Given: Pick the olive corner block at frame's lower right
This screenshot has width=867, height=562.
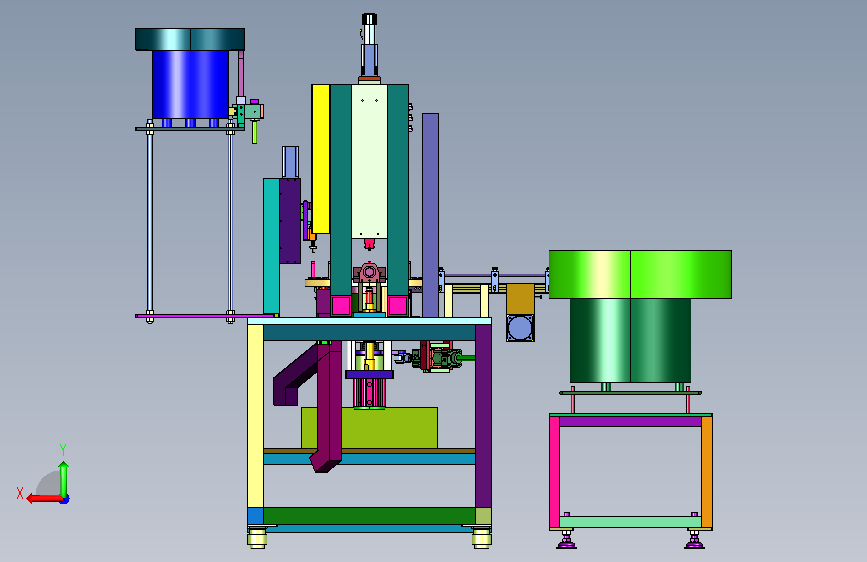Looking at the screenshot, I should click(x=483, y=516).
